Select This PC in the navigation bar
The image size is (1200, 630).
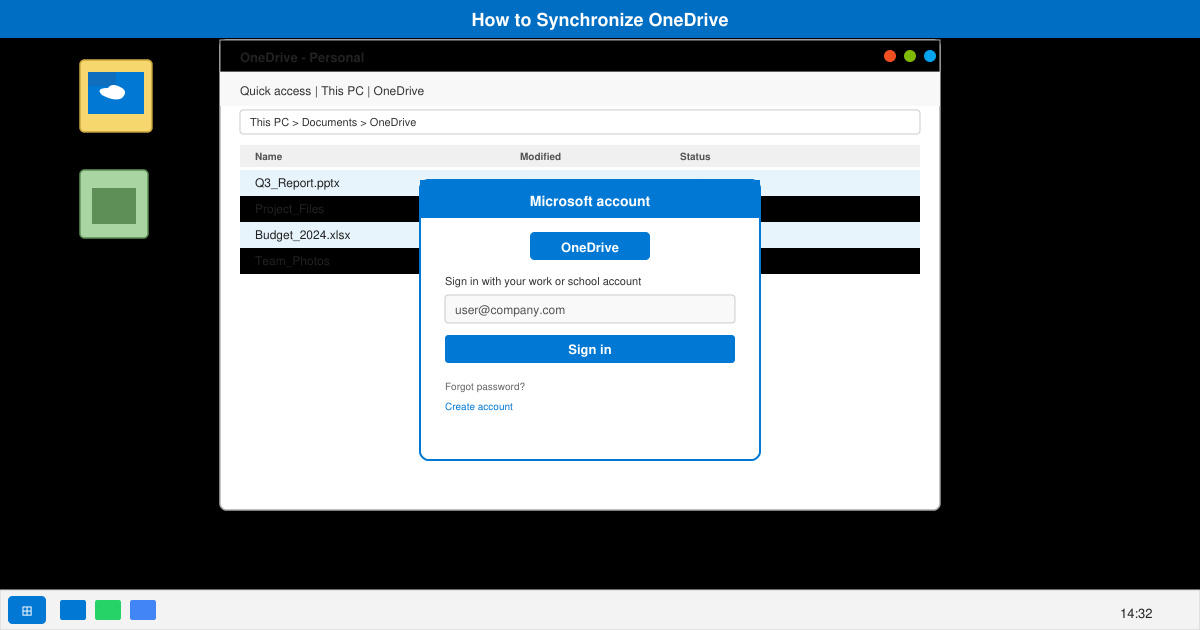[x=342, y=91]
